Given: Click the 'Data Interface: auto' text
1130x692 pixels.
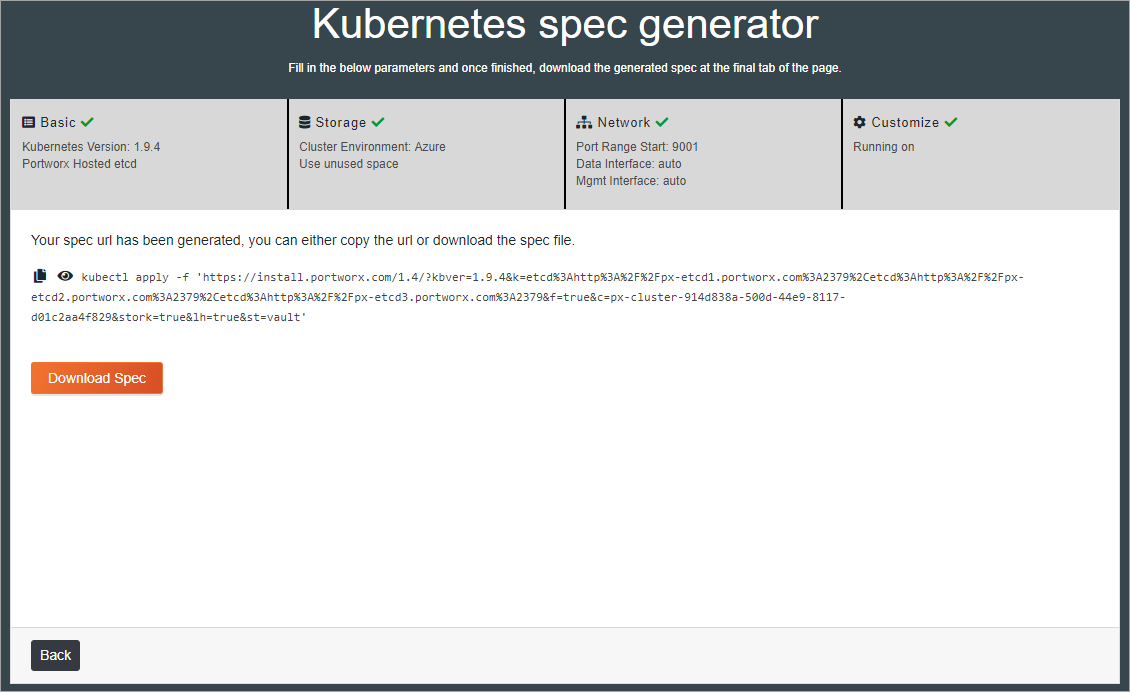Looking at the screenshot, I should click(x=628, y=164).
